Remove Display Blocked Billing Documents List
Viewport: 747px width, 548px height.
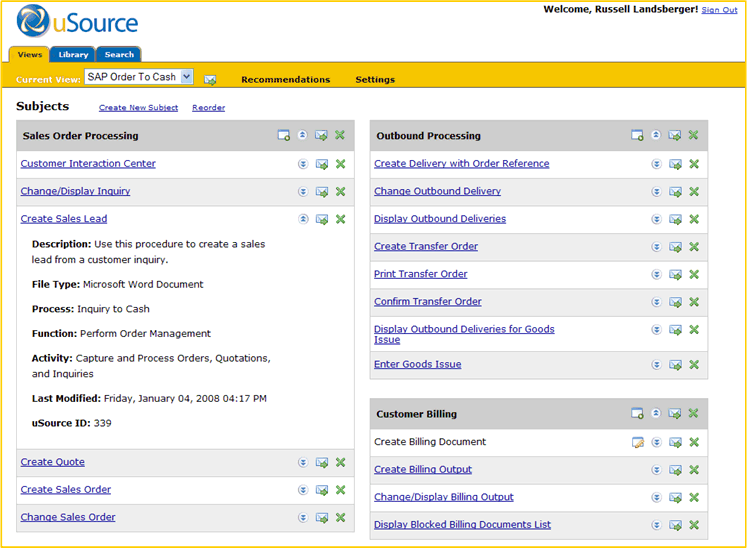pyautogui.click(x=694, y=525)
